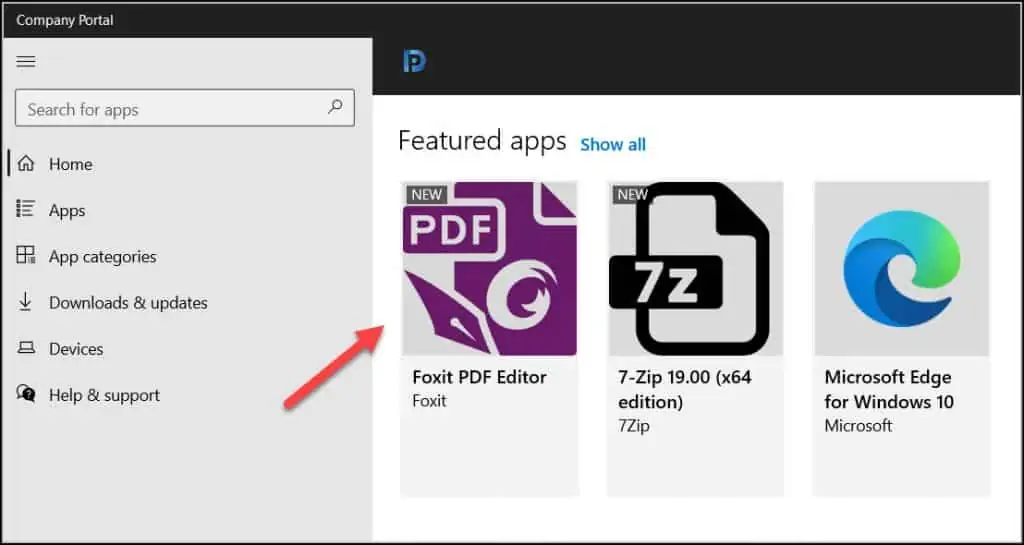
Task: Click 7-Zip 19.00 (x64 edition) title
Action: pyautogui.click(x=684, y=390)
